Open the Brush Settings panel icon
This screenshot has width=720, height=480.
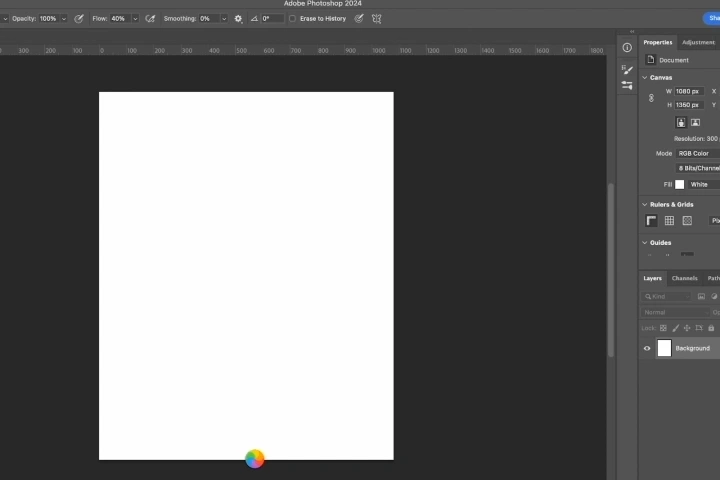pyautogui.click(x=627, y=70)
